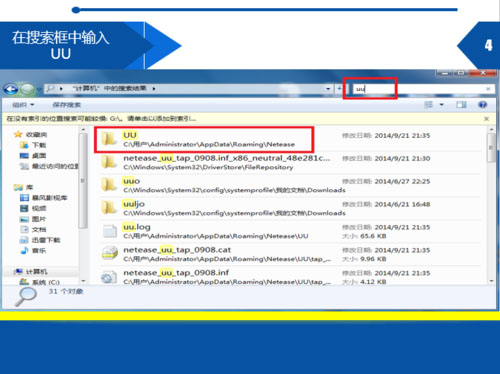
Task: Click the Back navigation arrow button
Action: pos(11,89)
